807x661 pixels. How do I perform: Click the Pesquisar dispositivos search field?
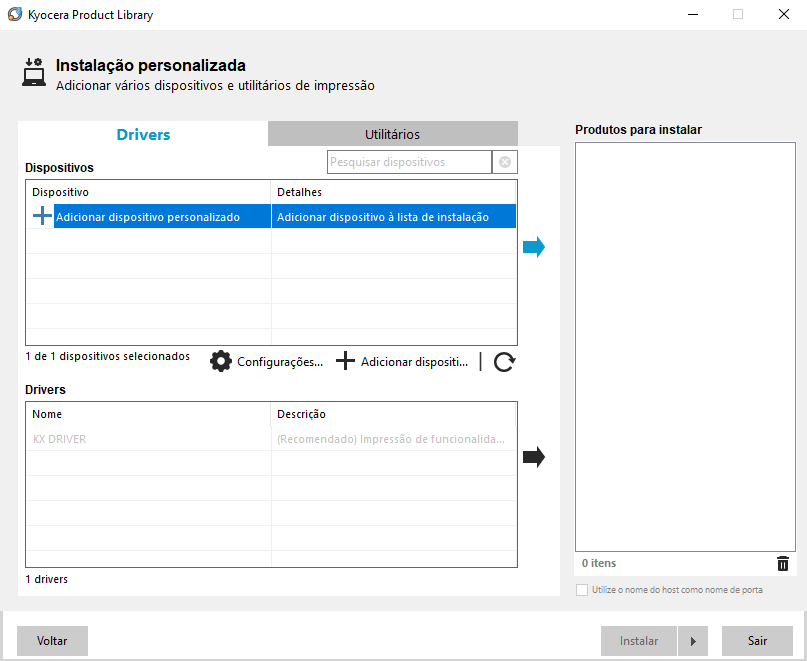click(x=409, y=162)
